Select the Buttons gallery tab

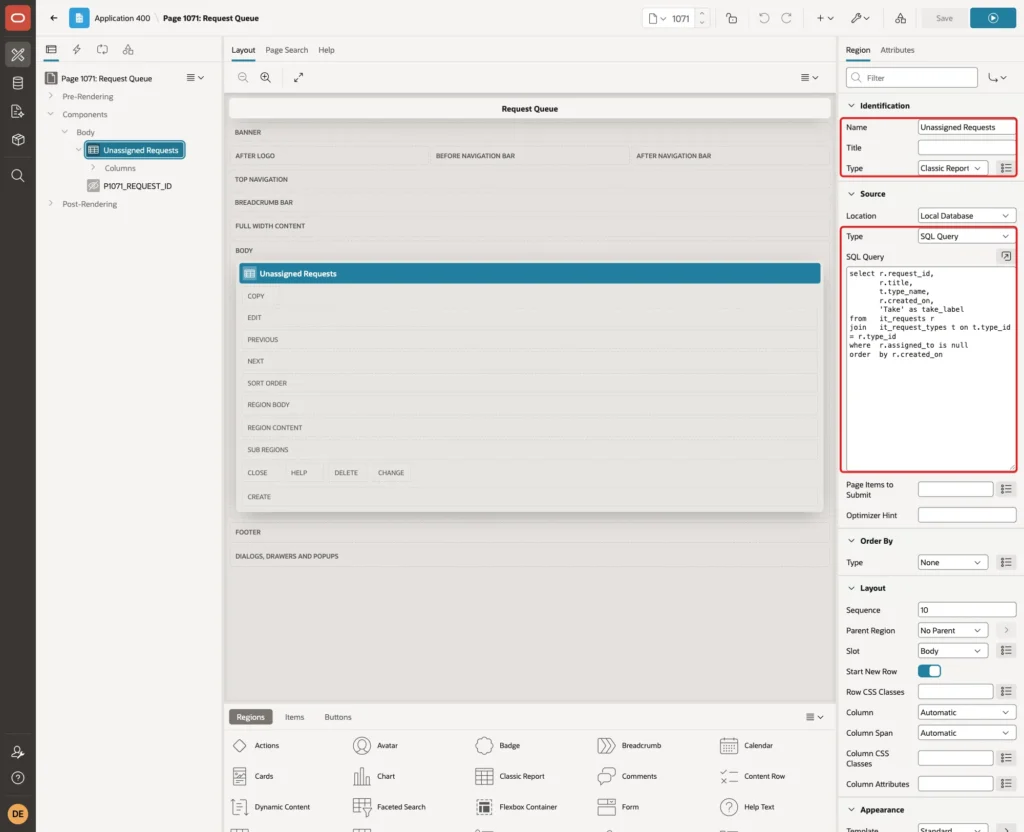338,716
